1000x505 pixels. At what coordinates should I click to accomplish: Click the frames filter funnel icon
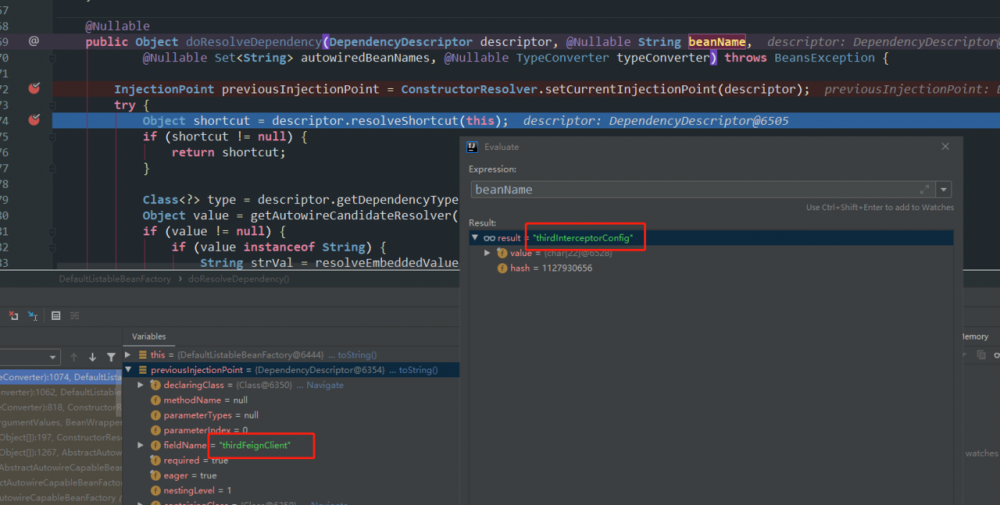point(111,357)
